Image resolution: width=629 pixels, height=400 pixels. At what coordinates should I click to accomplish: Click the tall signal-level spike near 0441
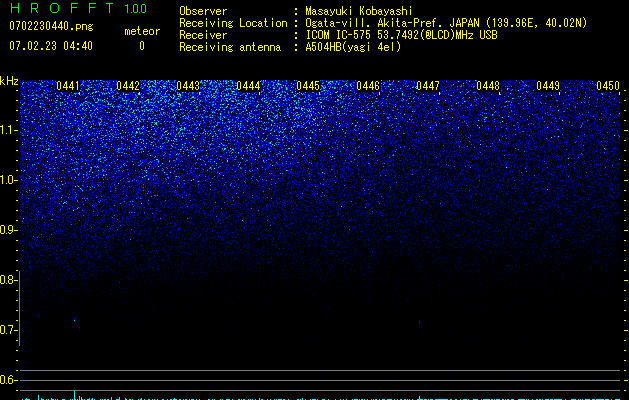point(74,395)
